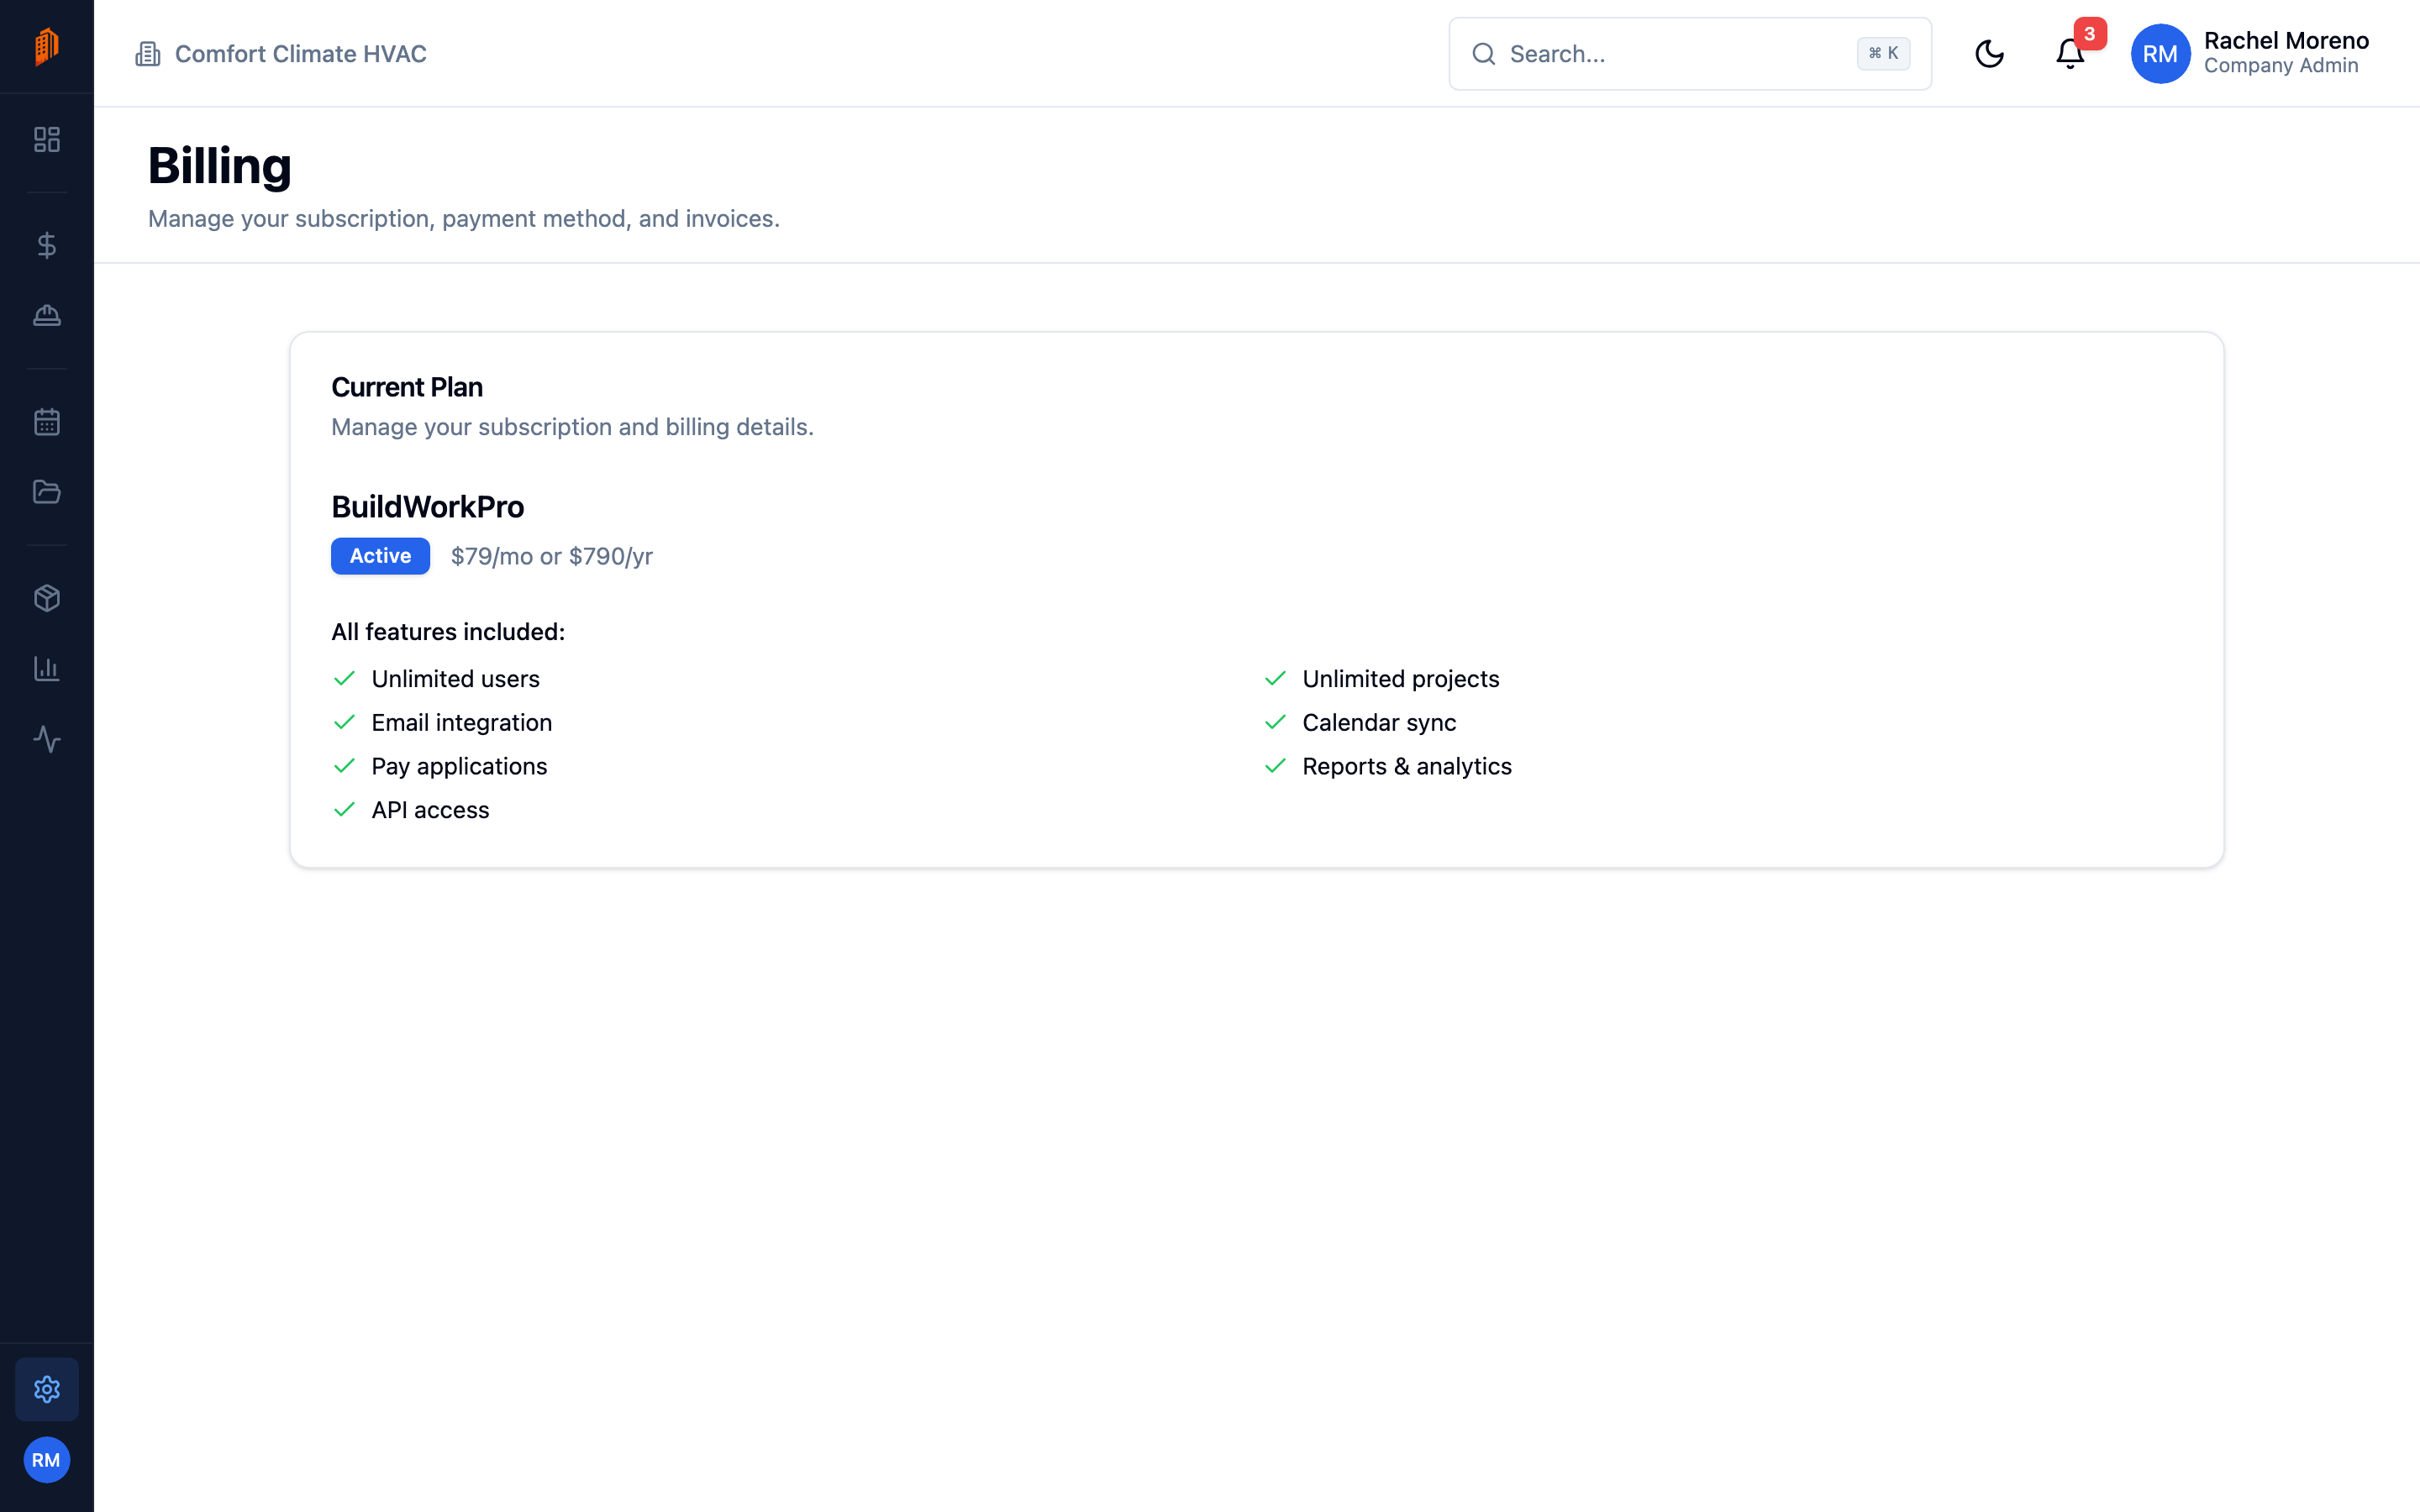Click the Comfort Climate HVAC company name

[x=300, y=54]
